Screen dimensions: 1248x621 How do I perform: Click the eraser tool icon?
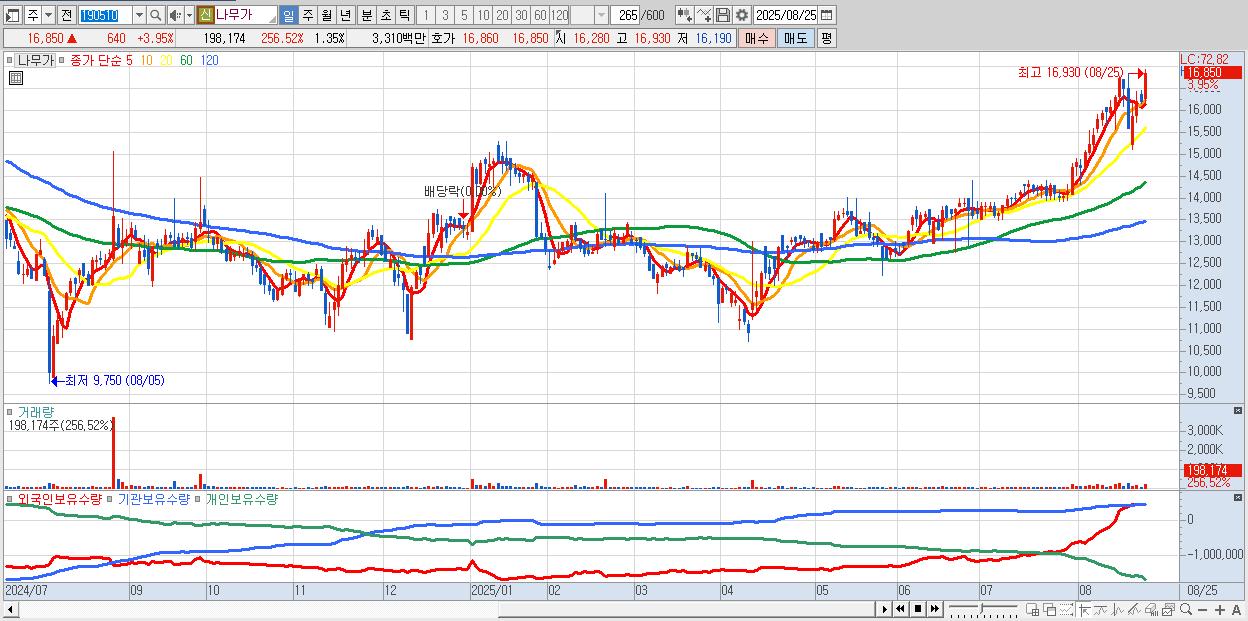point(1152,609)
